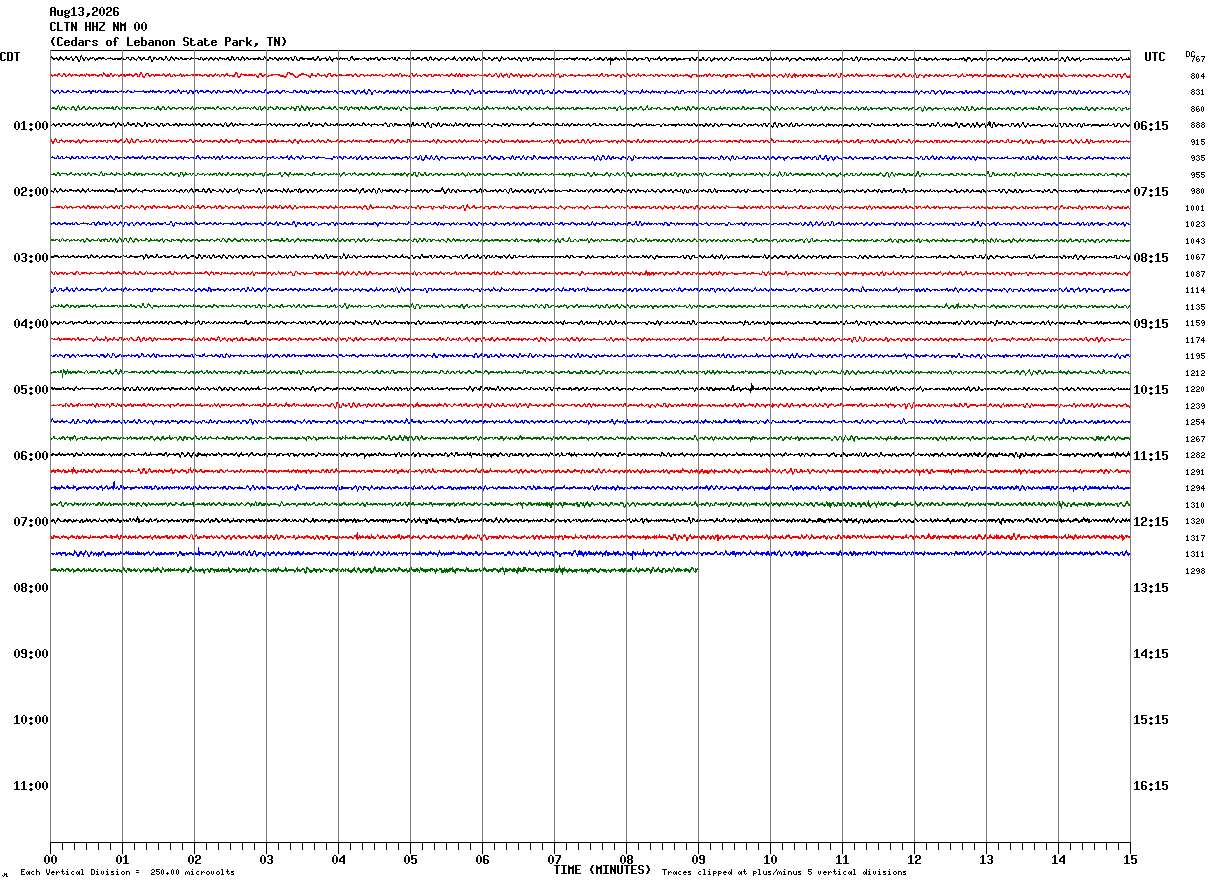
Task: Click the 'UTC' timezone label
Action: [x=1155, y=57]
